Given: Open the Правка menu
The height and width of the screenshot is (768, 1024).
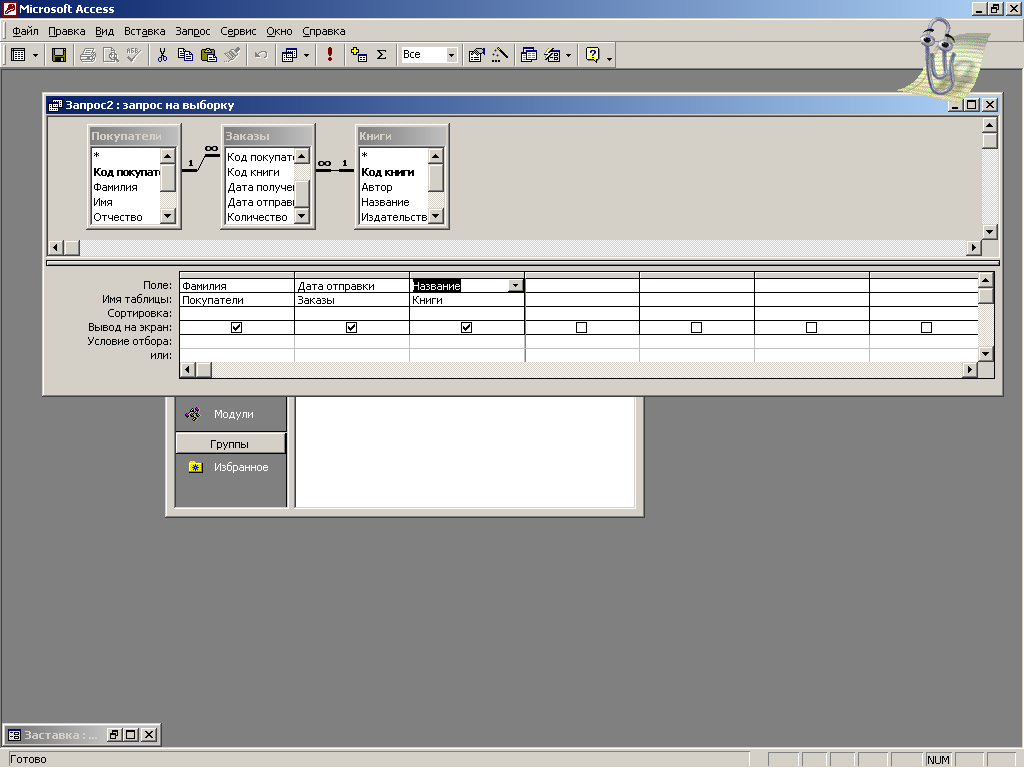Looking at the screenshot, I should click(x=67, y=31).
